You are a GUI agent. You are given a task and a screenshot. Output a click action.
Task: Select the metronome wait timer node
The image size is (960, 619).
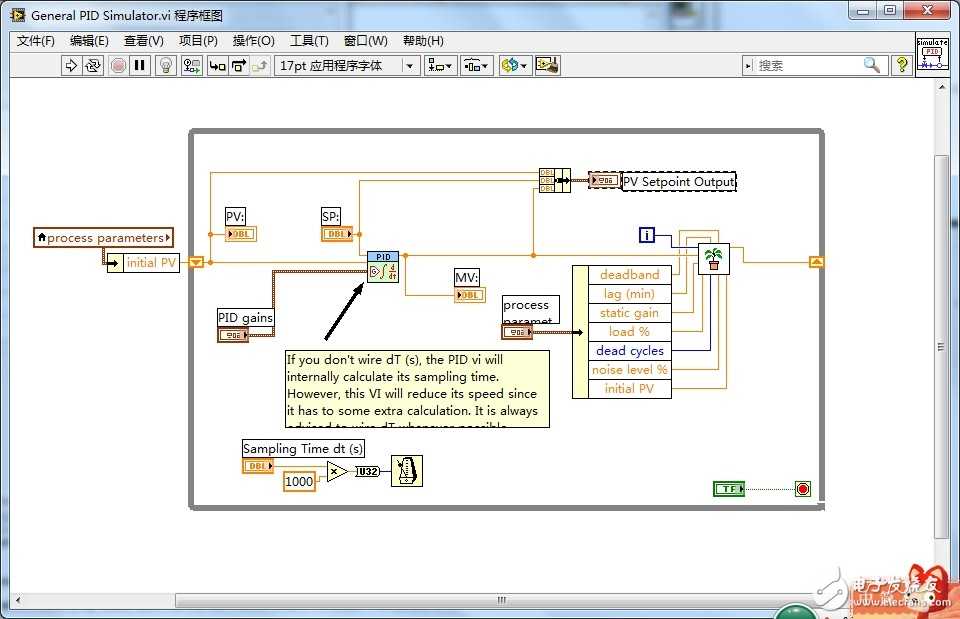point(407,471)
